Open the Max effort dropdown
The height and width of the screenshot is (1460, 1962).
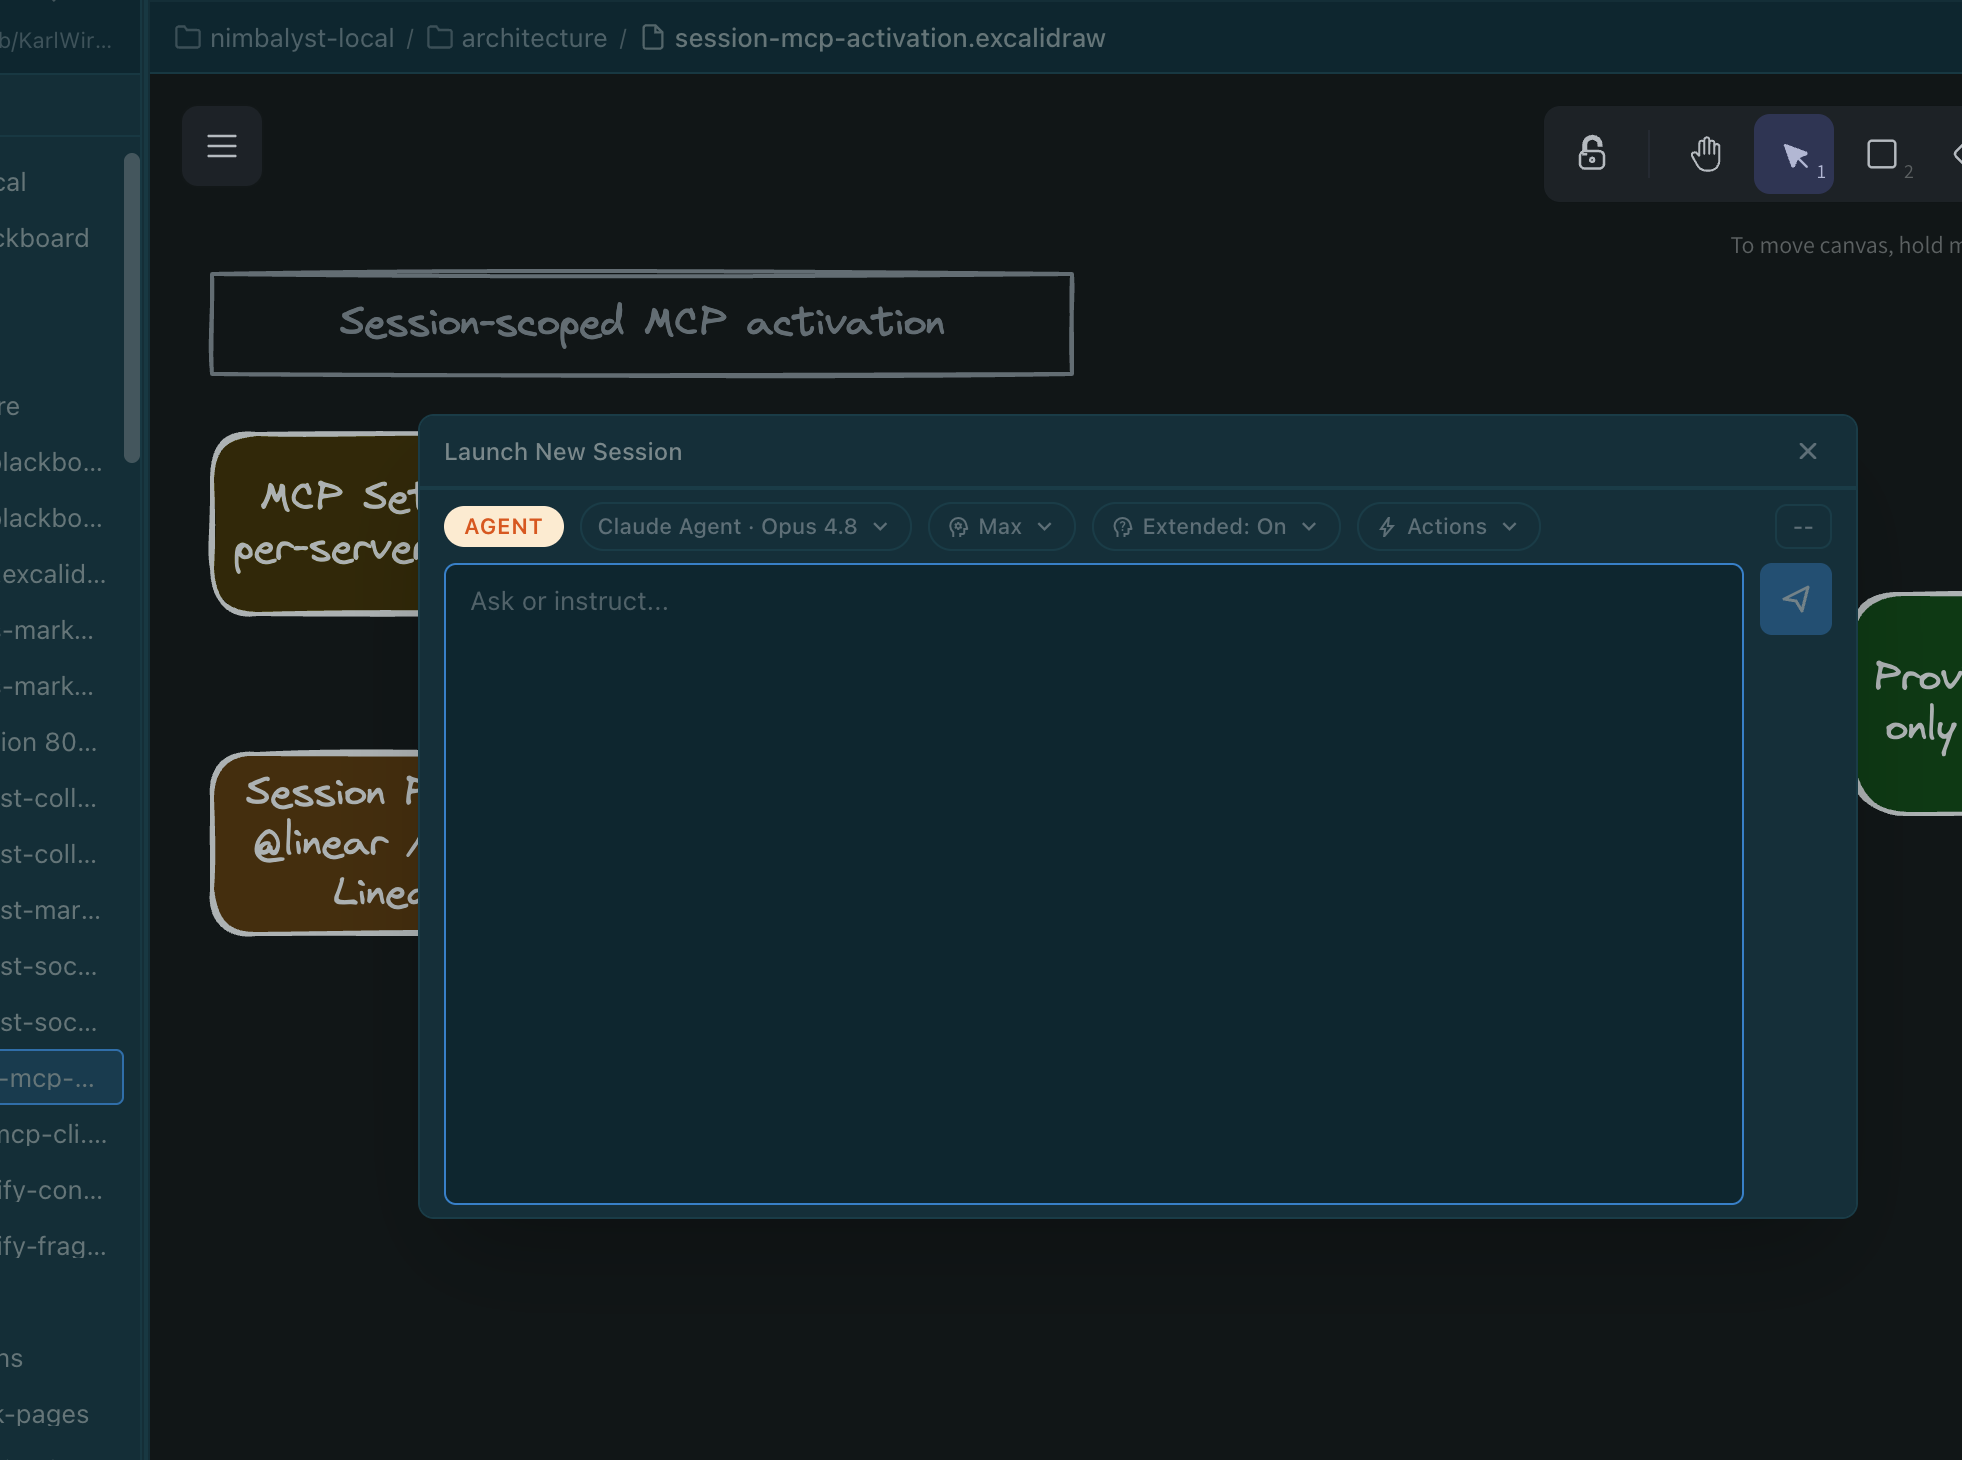pos(1001,527)
